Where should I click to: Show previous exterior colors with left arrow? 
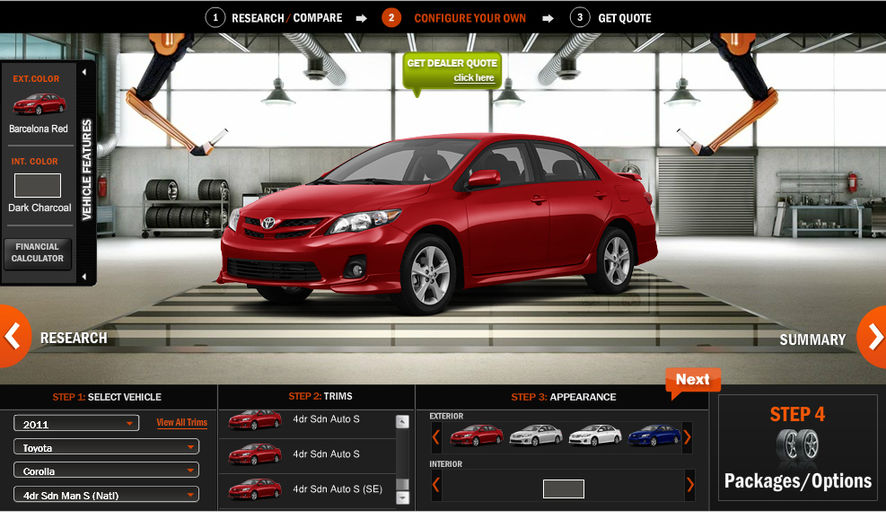436,437
